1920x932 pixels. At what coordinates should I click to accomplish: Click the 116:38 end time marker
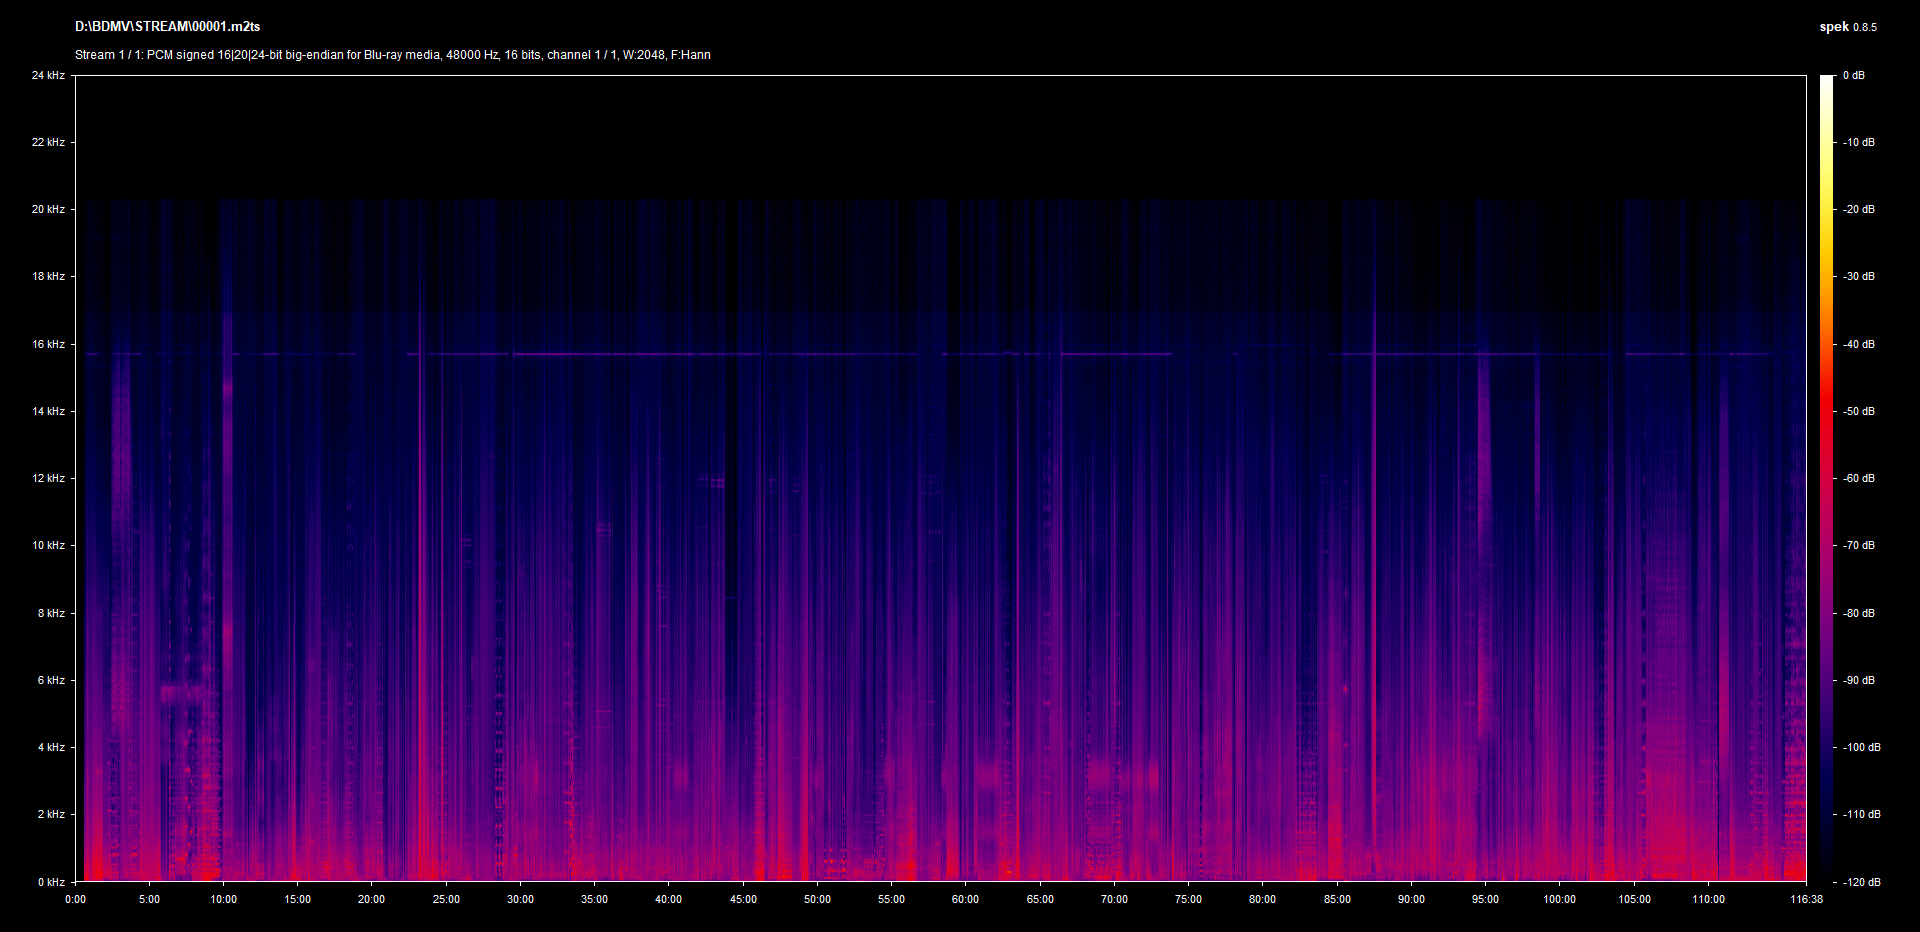[1806, 899]
